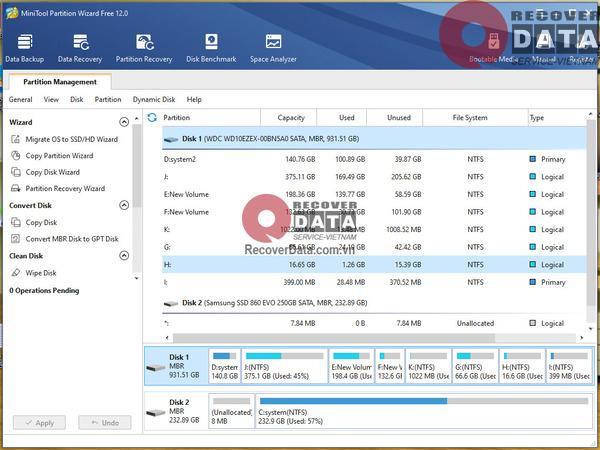Click the Partition Recovery Wizard icon

(x=15, y=188)
